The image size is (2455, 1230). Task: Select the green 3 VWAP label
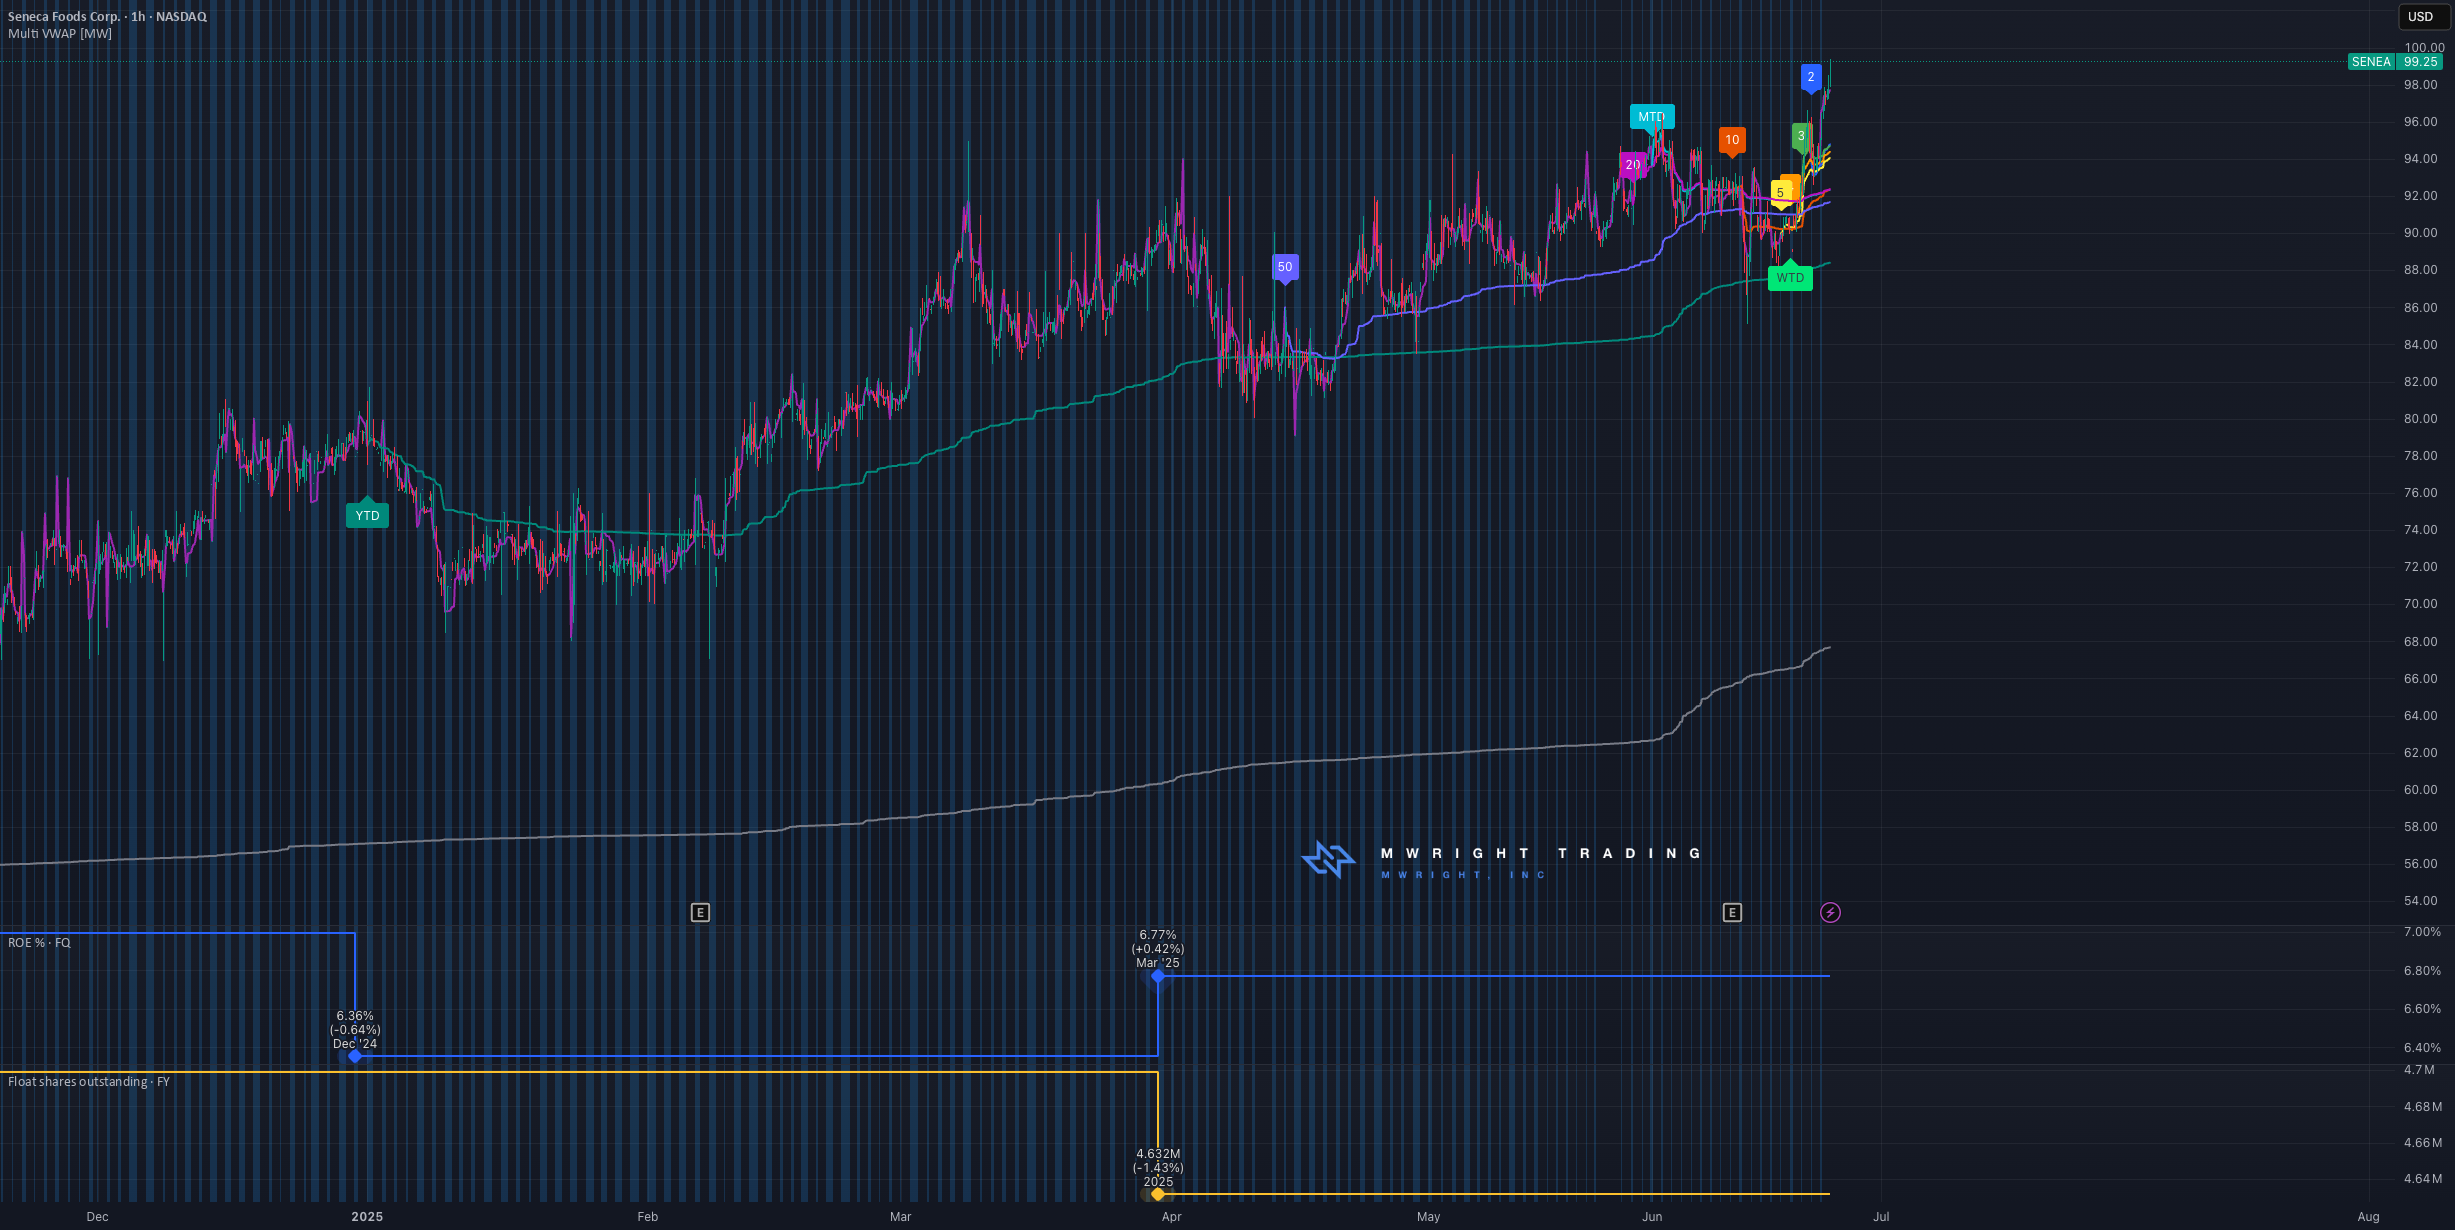1801,136
